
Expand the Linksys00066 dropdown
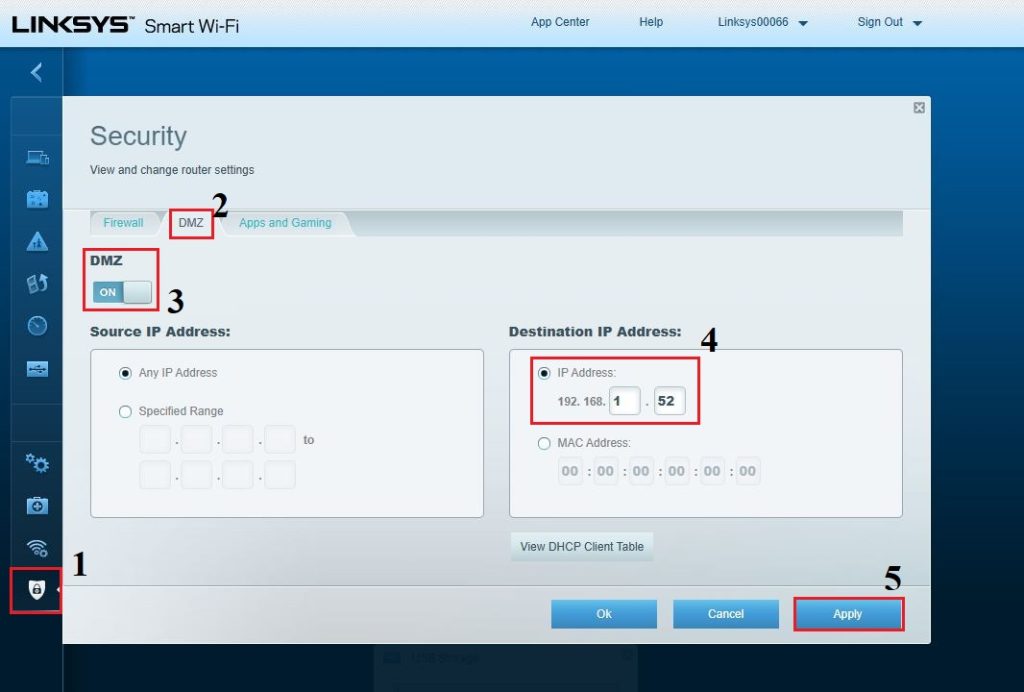click(x=762, y=22)
